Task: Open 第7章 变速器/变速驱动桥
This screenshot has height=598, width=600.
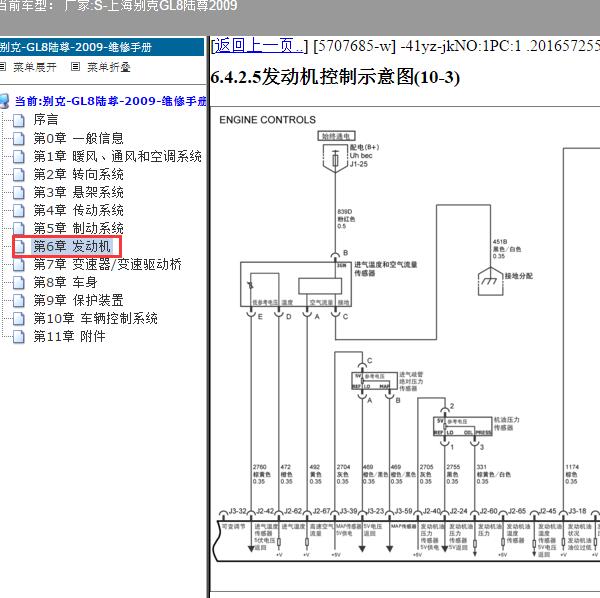Action: (108, 264)
